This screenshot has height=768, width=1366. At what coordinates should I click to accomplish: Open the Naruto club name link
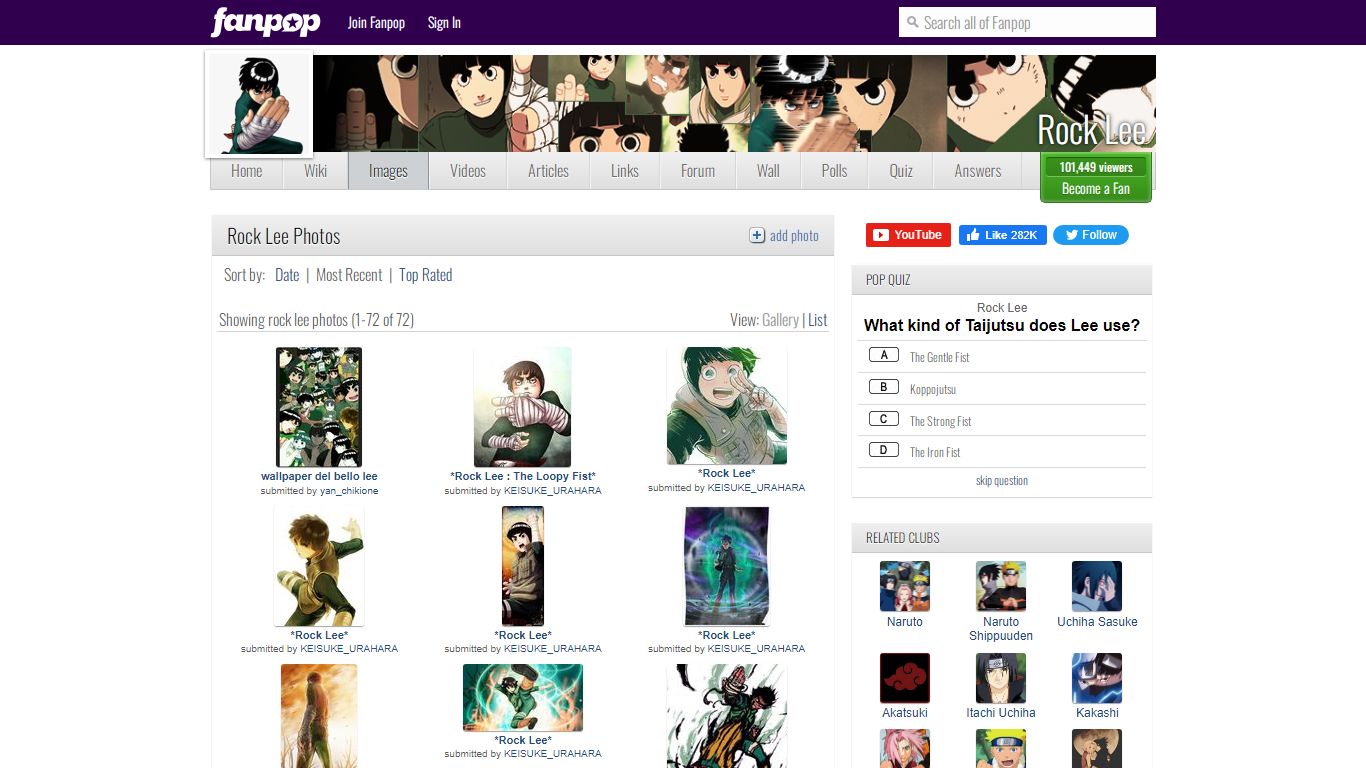[905, 622]
